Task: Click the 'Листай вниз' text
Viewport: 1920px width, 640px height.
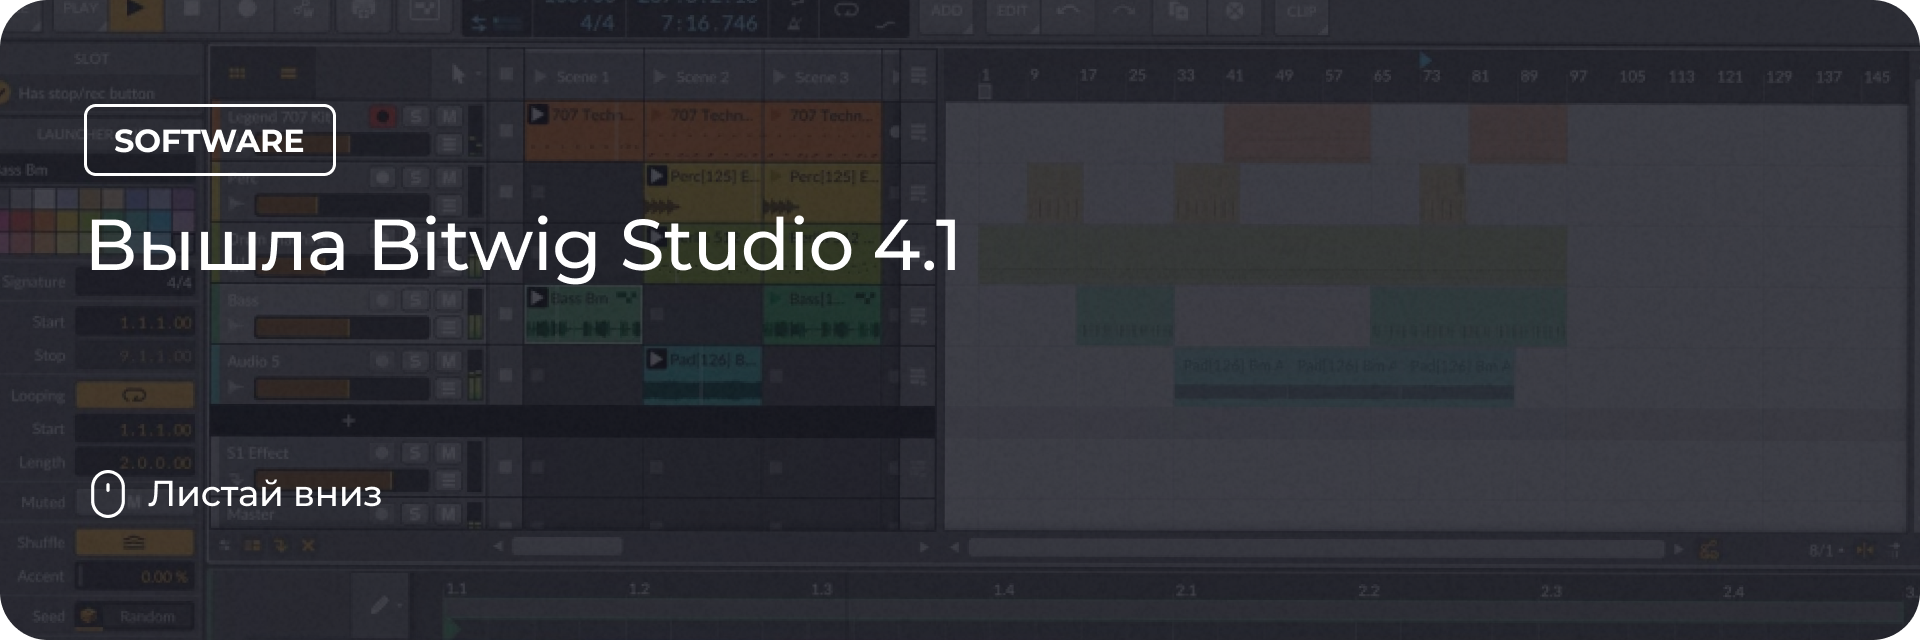Action: tap(265, 494)
